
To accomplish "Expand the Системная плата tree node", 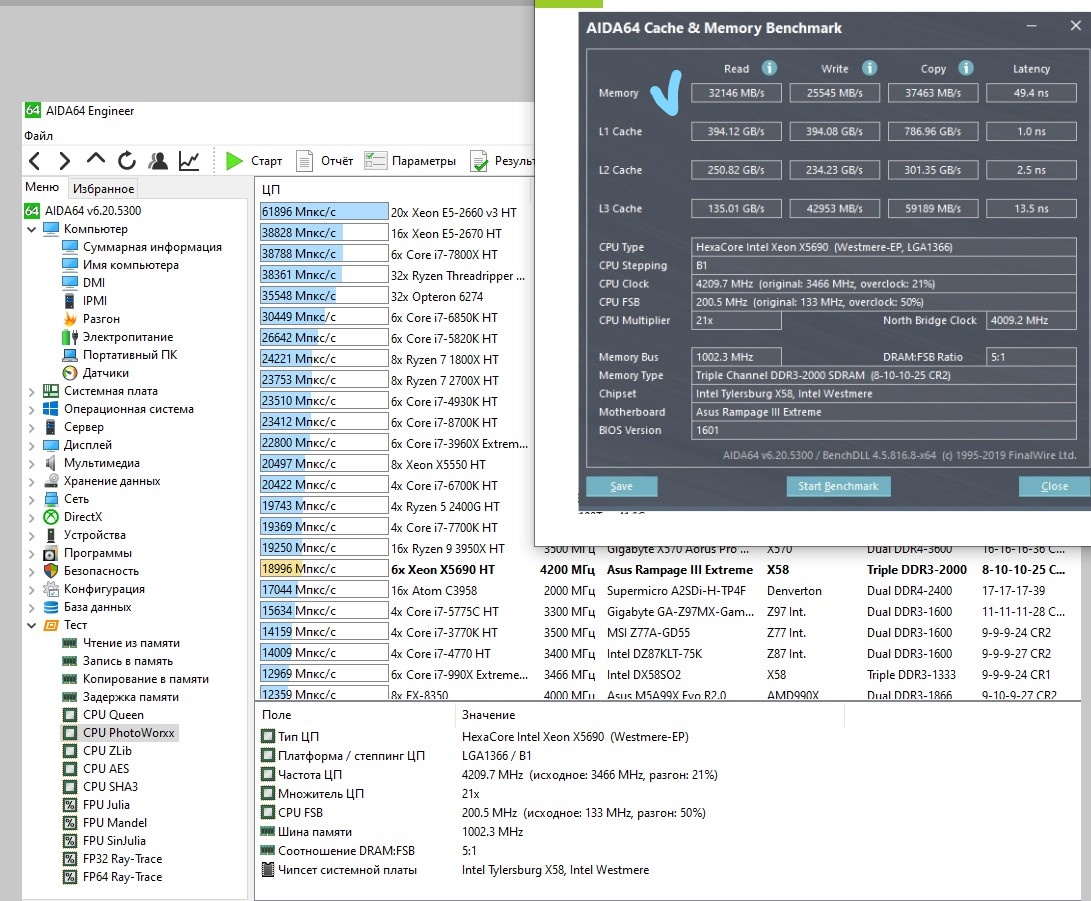I will point(31,392).
